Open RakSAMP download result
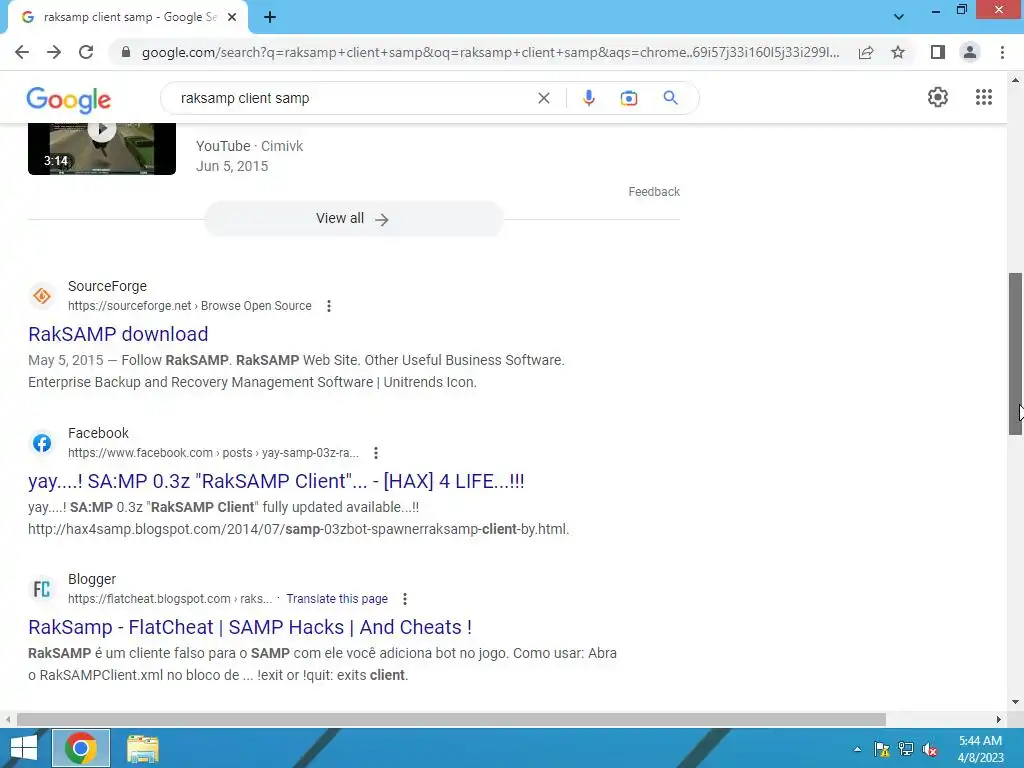The height and width of the screenshot is (768, 1024). click(x=118, y=334)
